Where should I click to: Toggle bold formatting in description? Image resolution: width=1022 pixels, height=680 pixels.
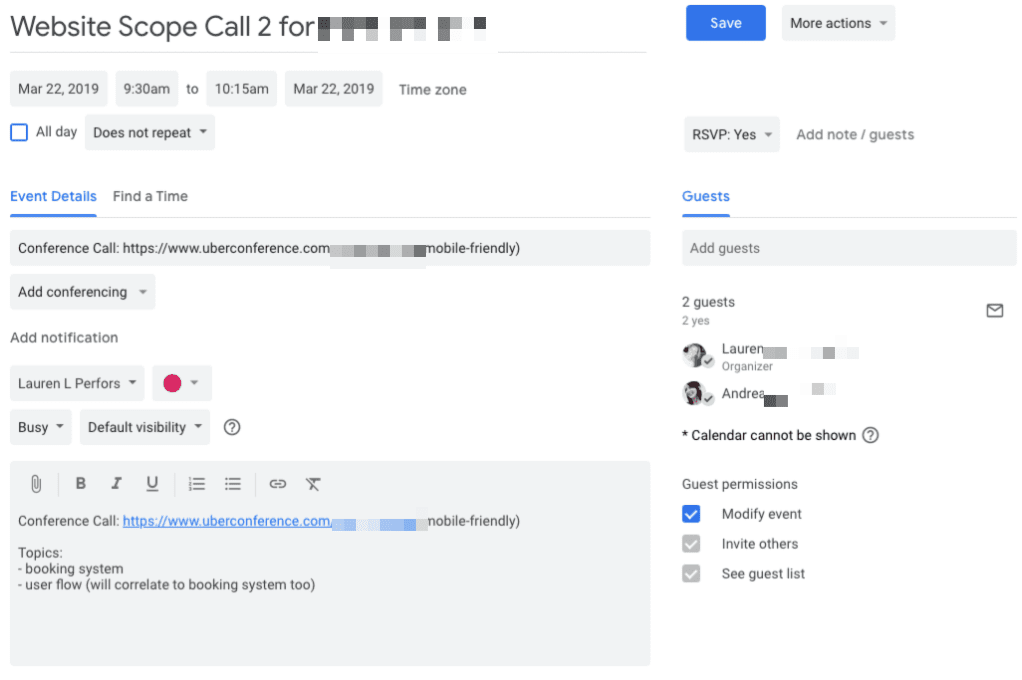point(81,484)
